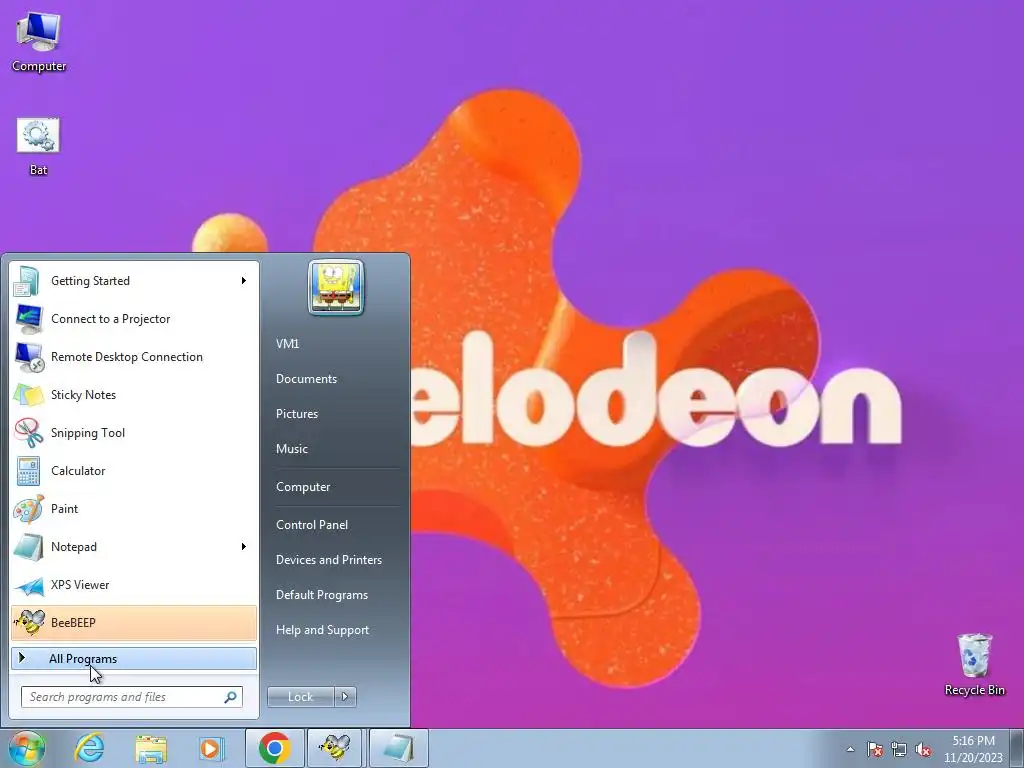Click the Paint palette icon

(28, 509)
